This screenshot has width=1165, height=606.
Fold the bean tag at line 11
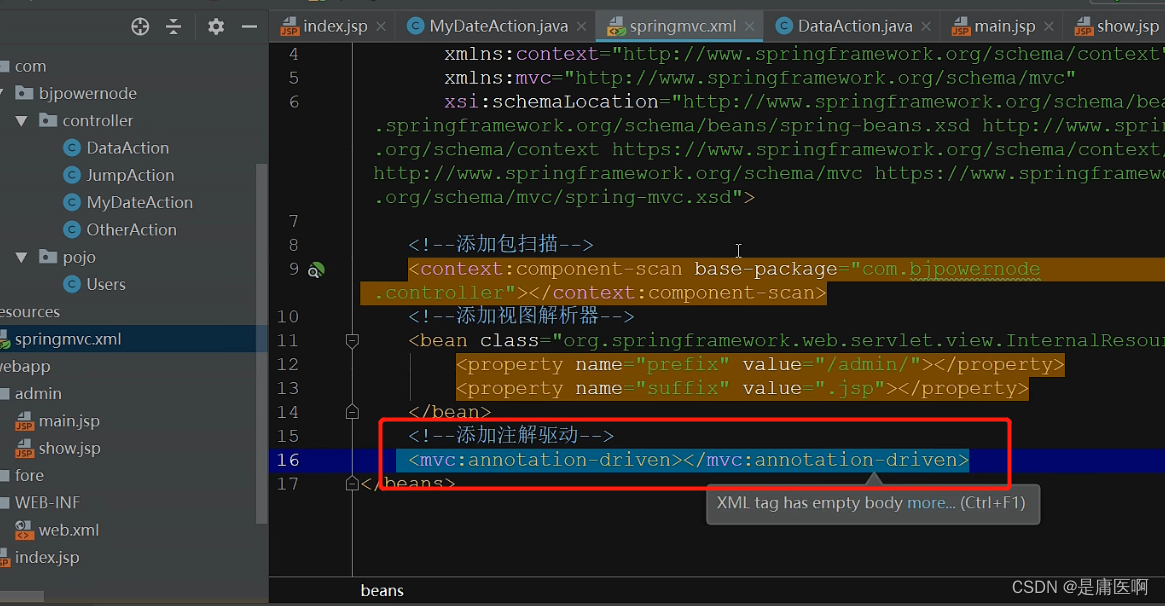352,341
